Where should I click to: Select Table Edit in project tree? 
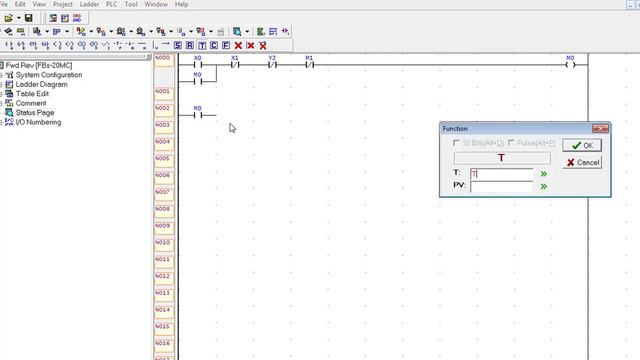pyautogui.click(x=32, y=94)
